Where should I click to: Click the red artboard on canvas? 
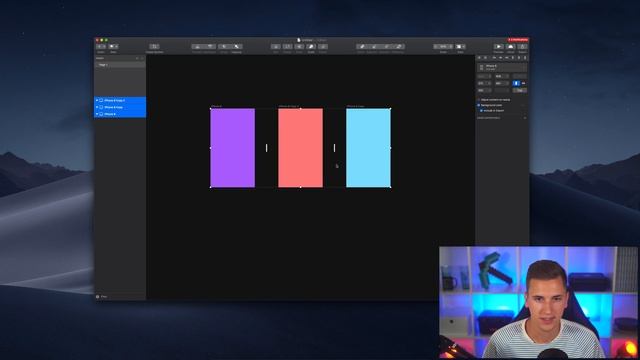[300, 148]
